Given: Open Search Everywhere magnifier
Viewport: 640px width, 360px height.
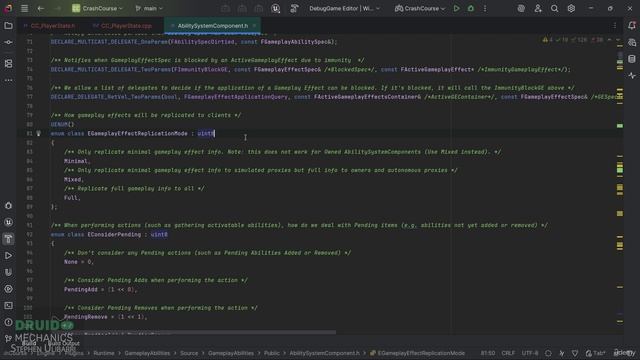Looking at the screenshot, I should (x=554, y=8).
